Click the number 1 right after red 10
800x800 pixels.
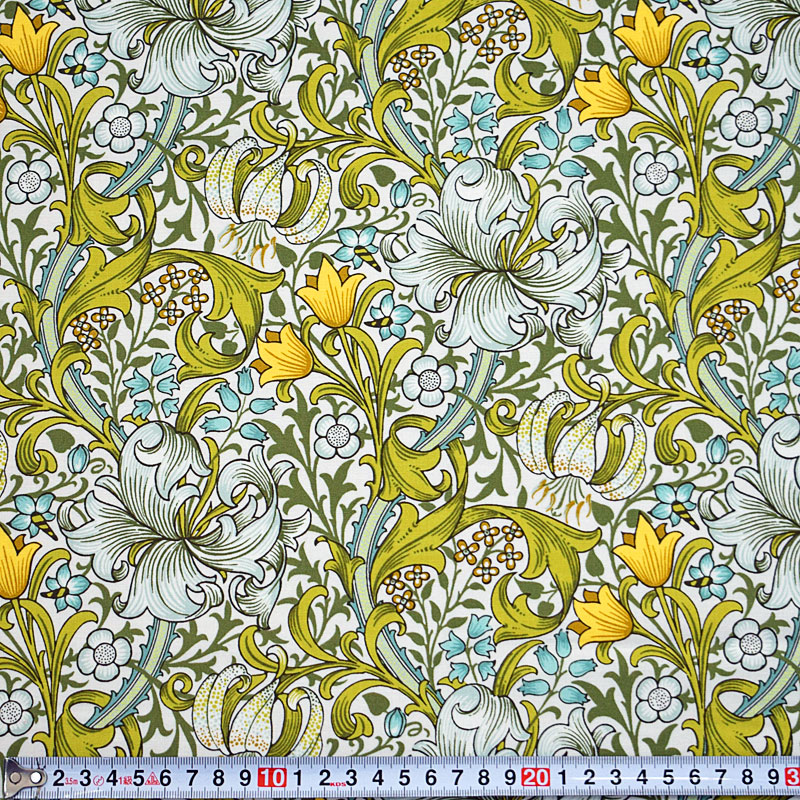tap(299, 777)
